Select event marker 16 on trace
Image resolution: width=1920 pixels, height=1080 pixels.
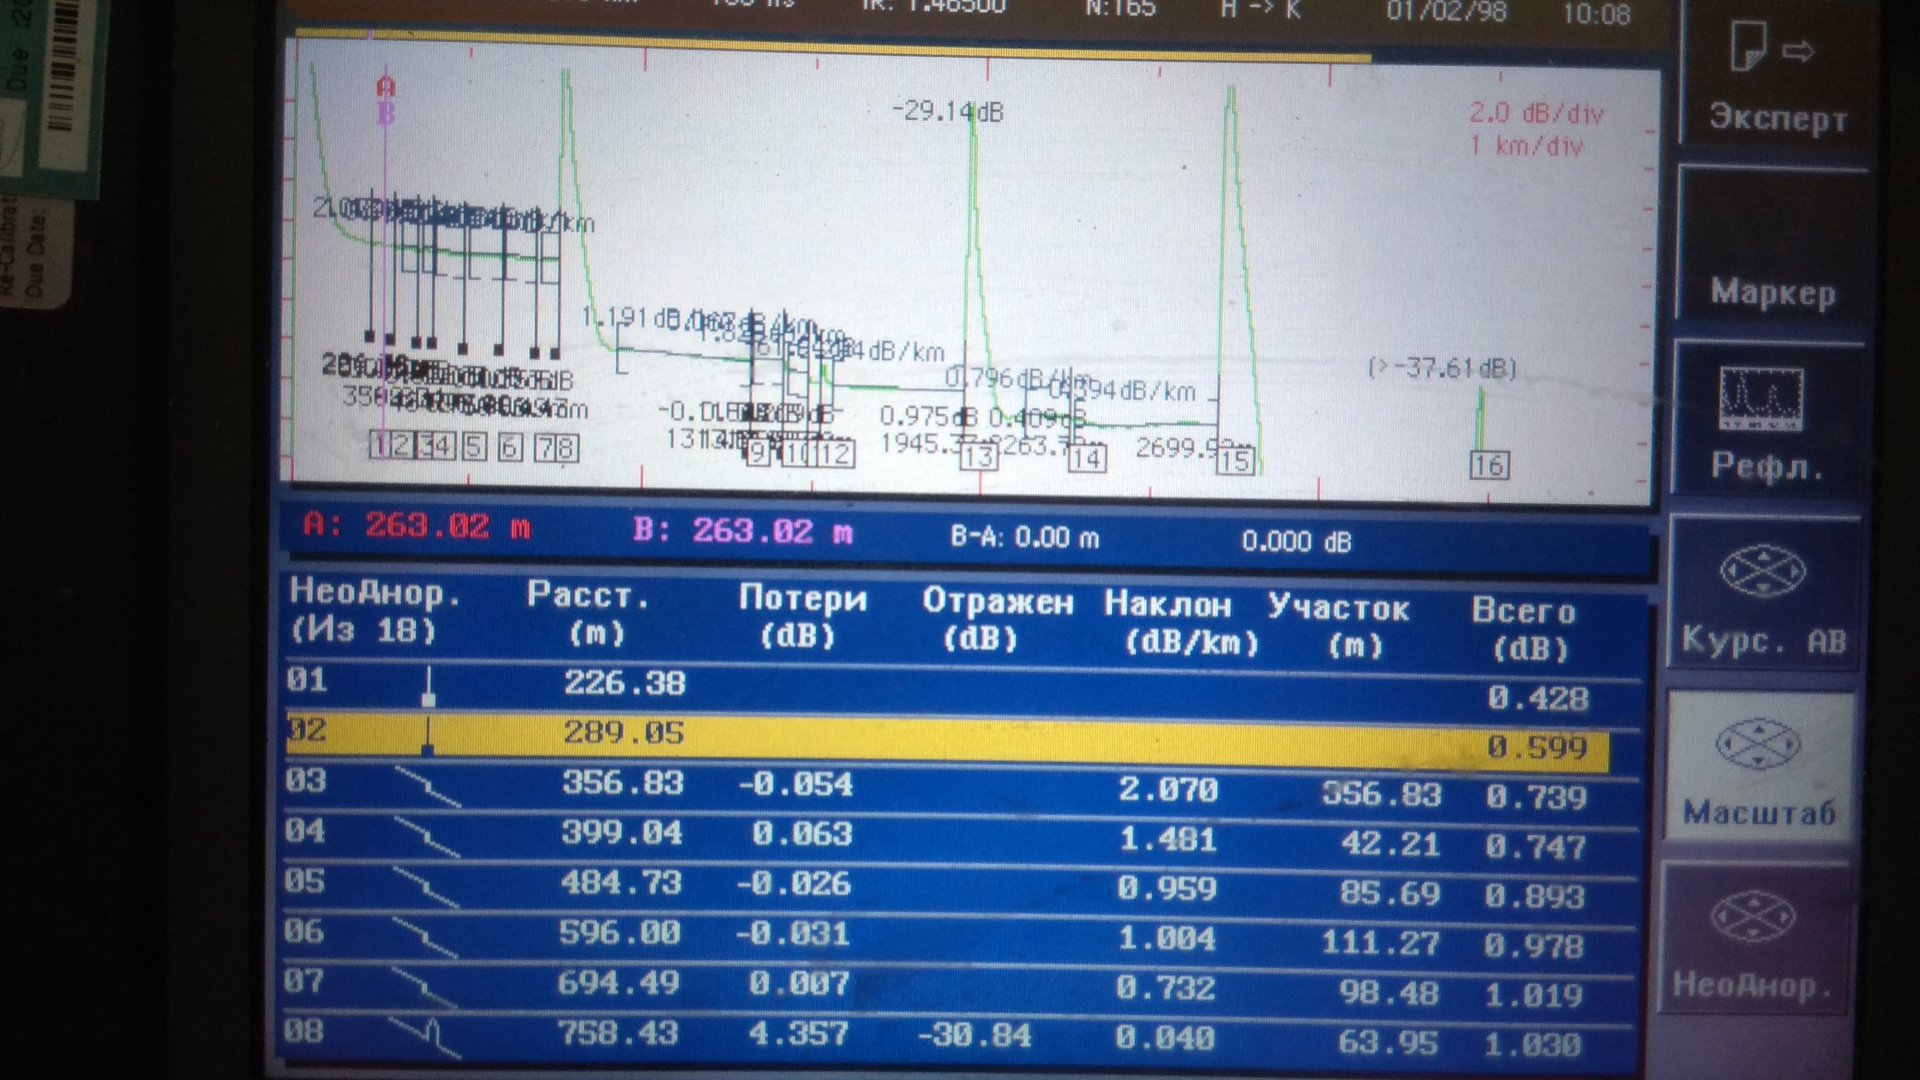coord(1488,465)
